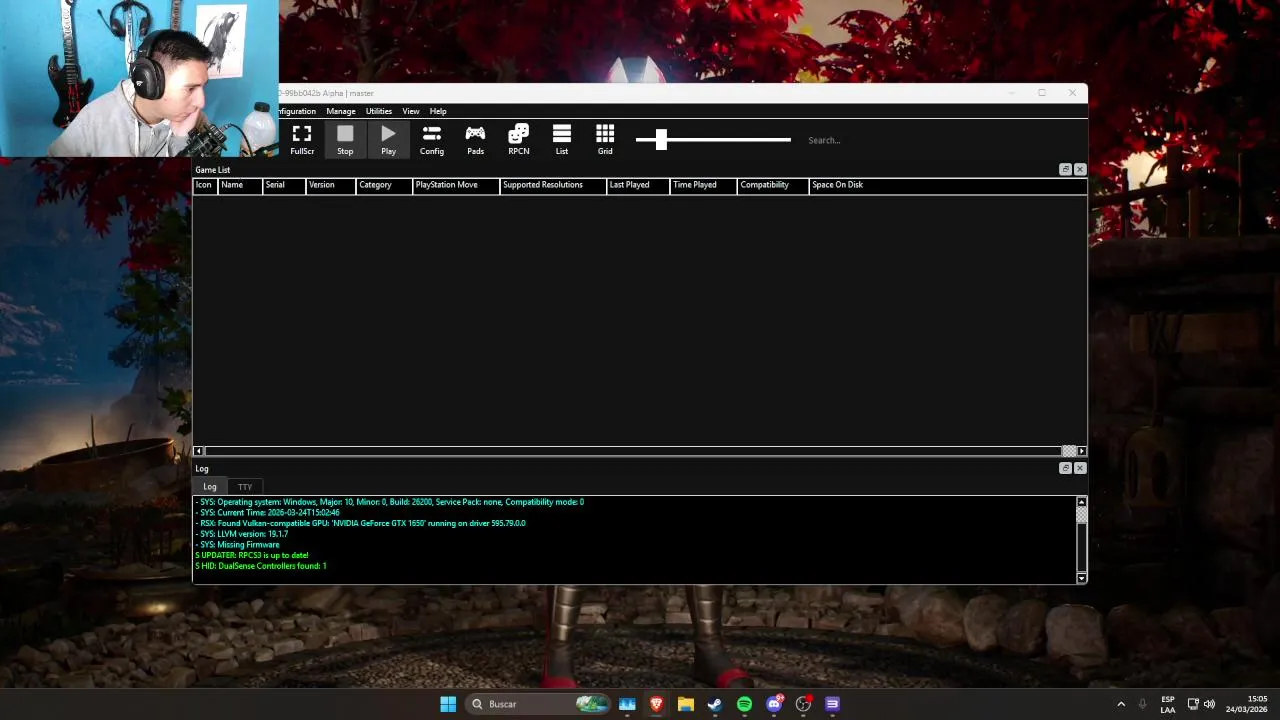The width and height of the screenshot is (1280, 720).
Task: Click the Compatibility column header
Action: point(772,185)
